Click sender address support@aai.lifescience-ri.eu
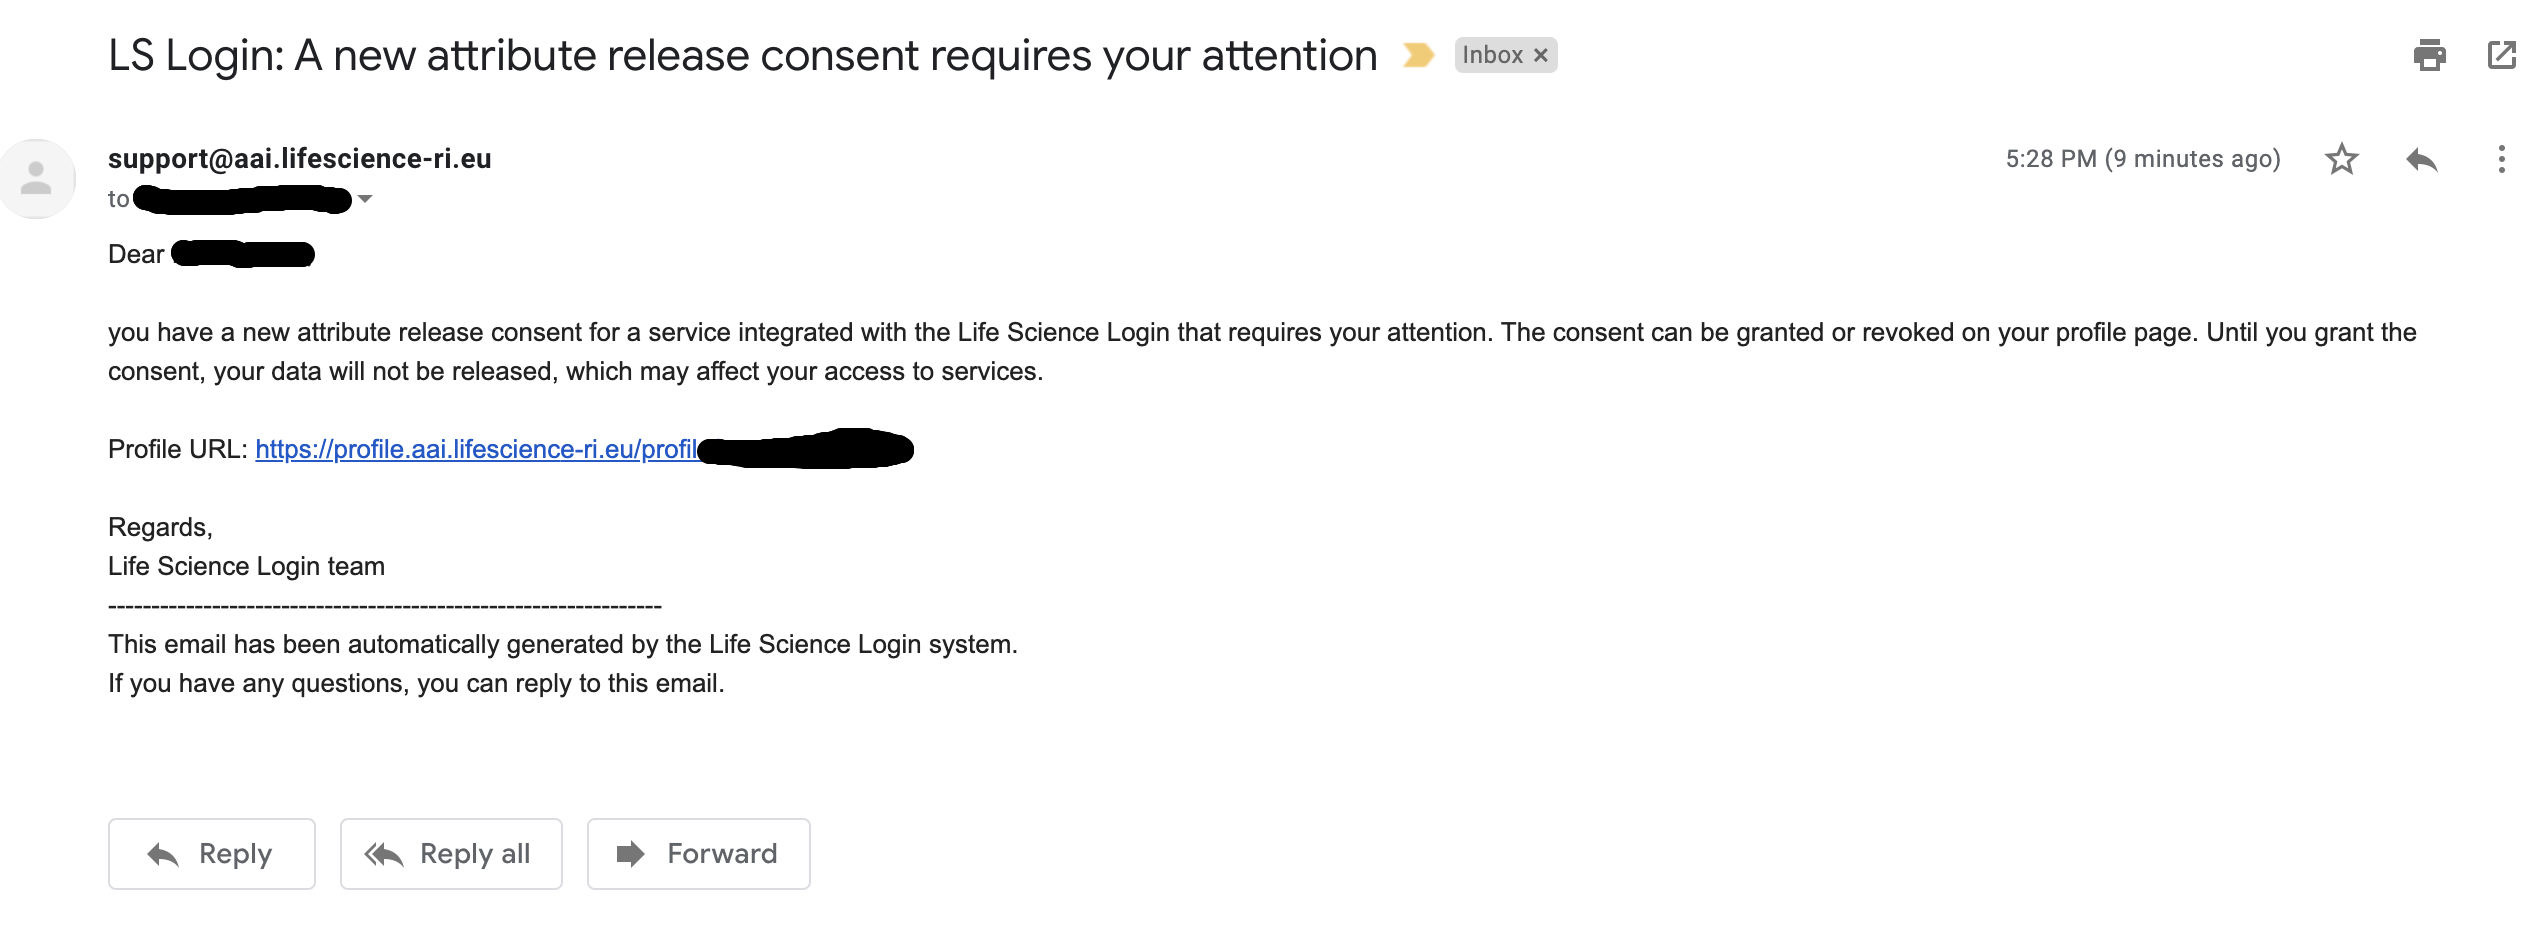 pos(300,158)
